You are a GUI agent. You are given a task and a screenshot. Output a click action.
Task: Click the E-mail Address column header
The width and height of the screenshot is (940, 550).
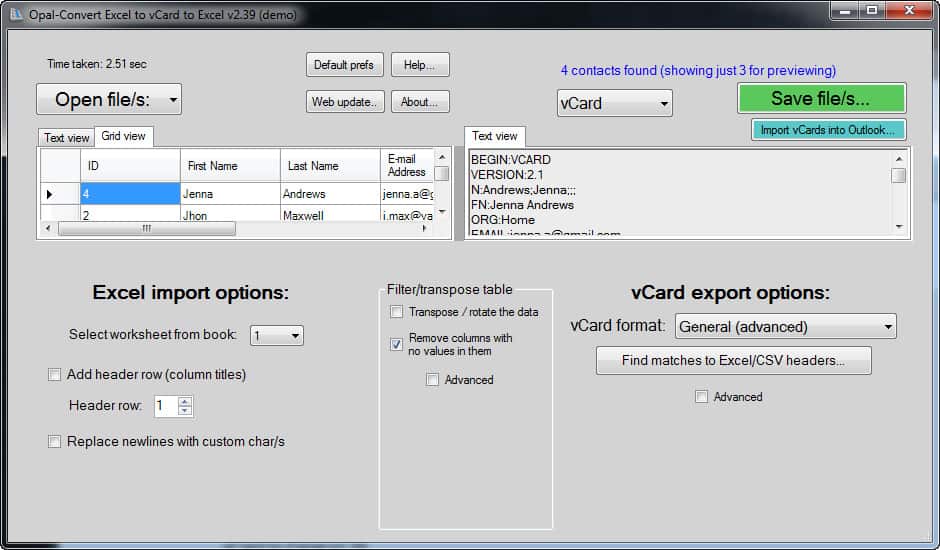407,166
